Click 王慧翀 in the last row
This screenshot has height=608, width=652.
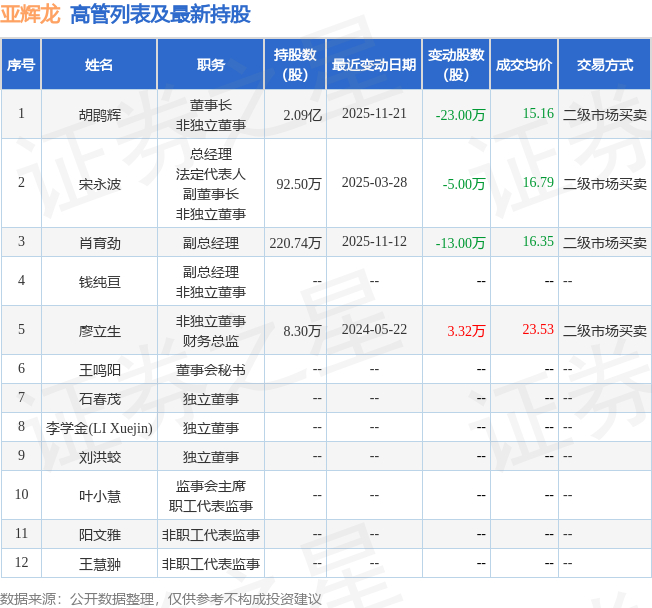[x=100, y=564]
